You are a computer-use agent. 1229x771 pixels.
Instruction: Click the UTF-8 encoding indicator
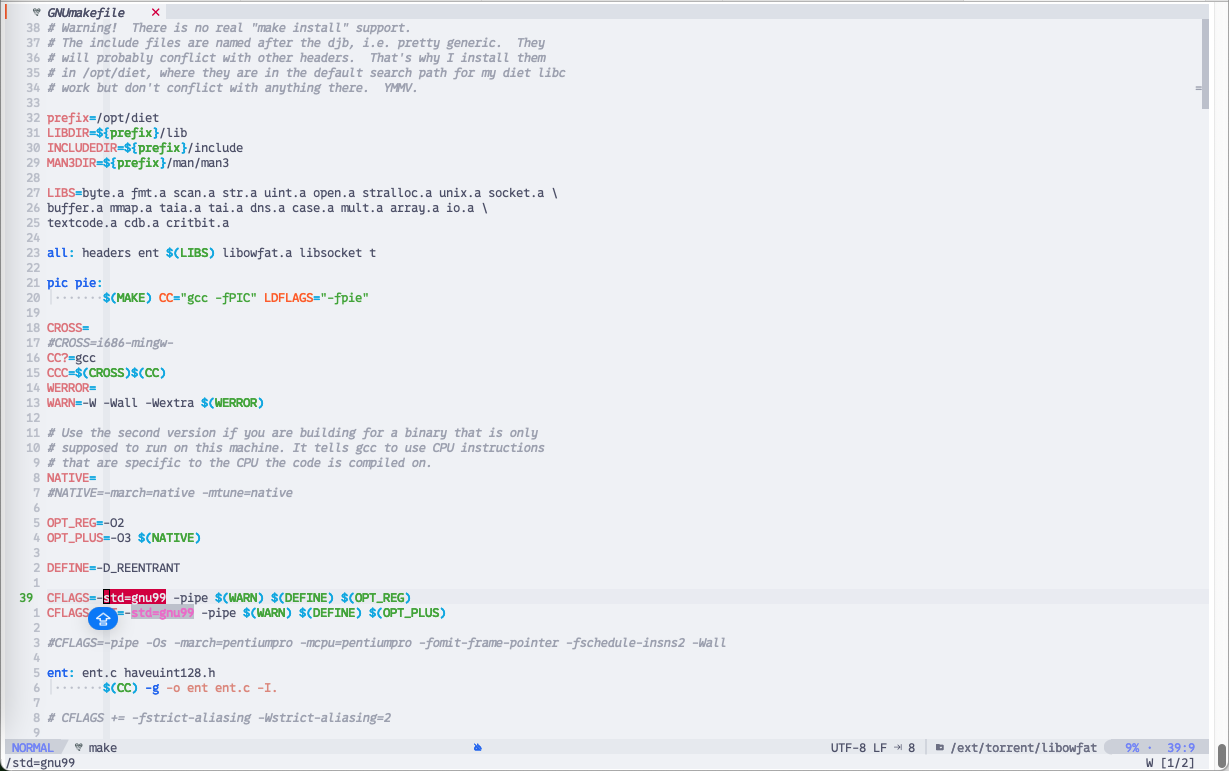(x=848, y=748)
